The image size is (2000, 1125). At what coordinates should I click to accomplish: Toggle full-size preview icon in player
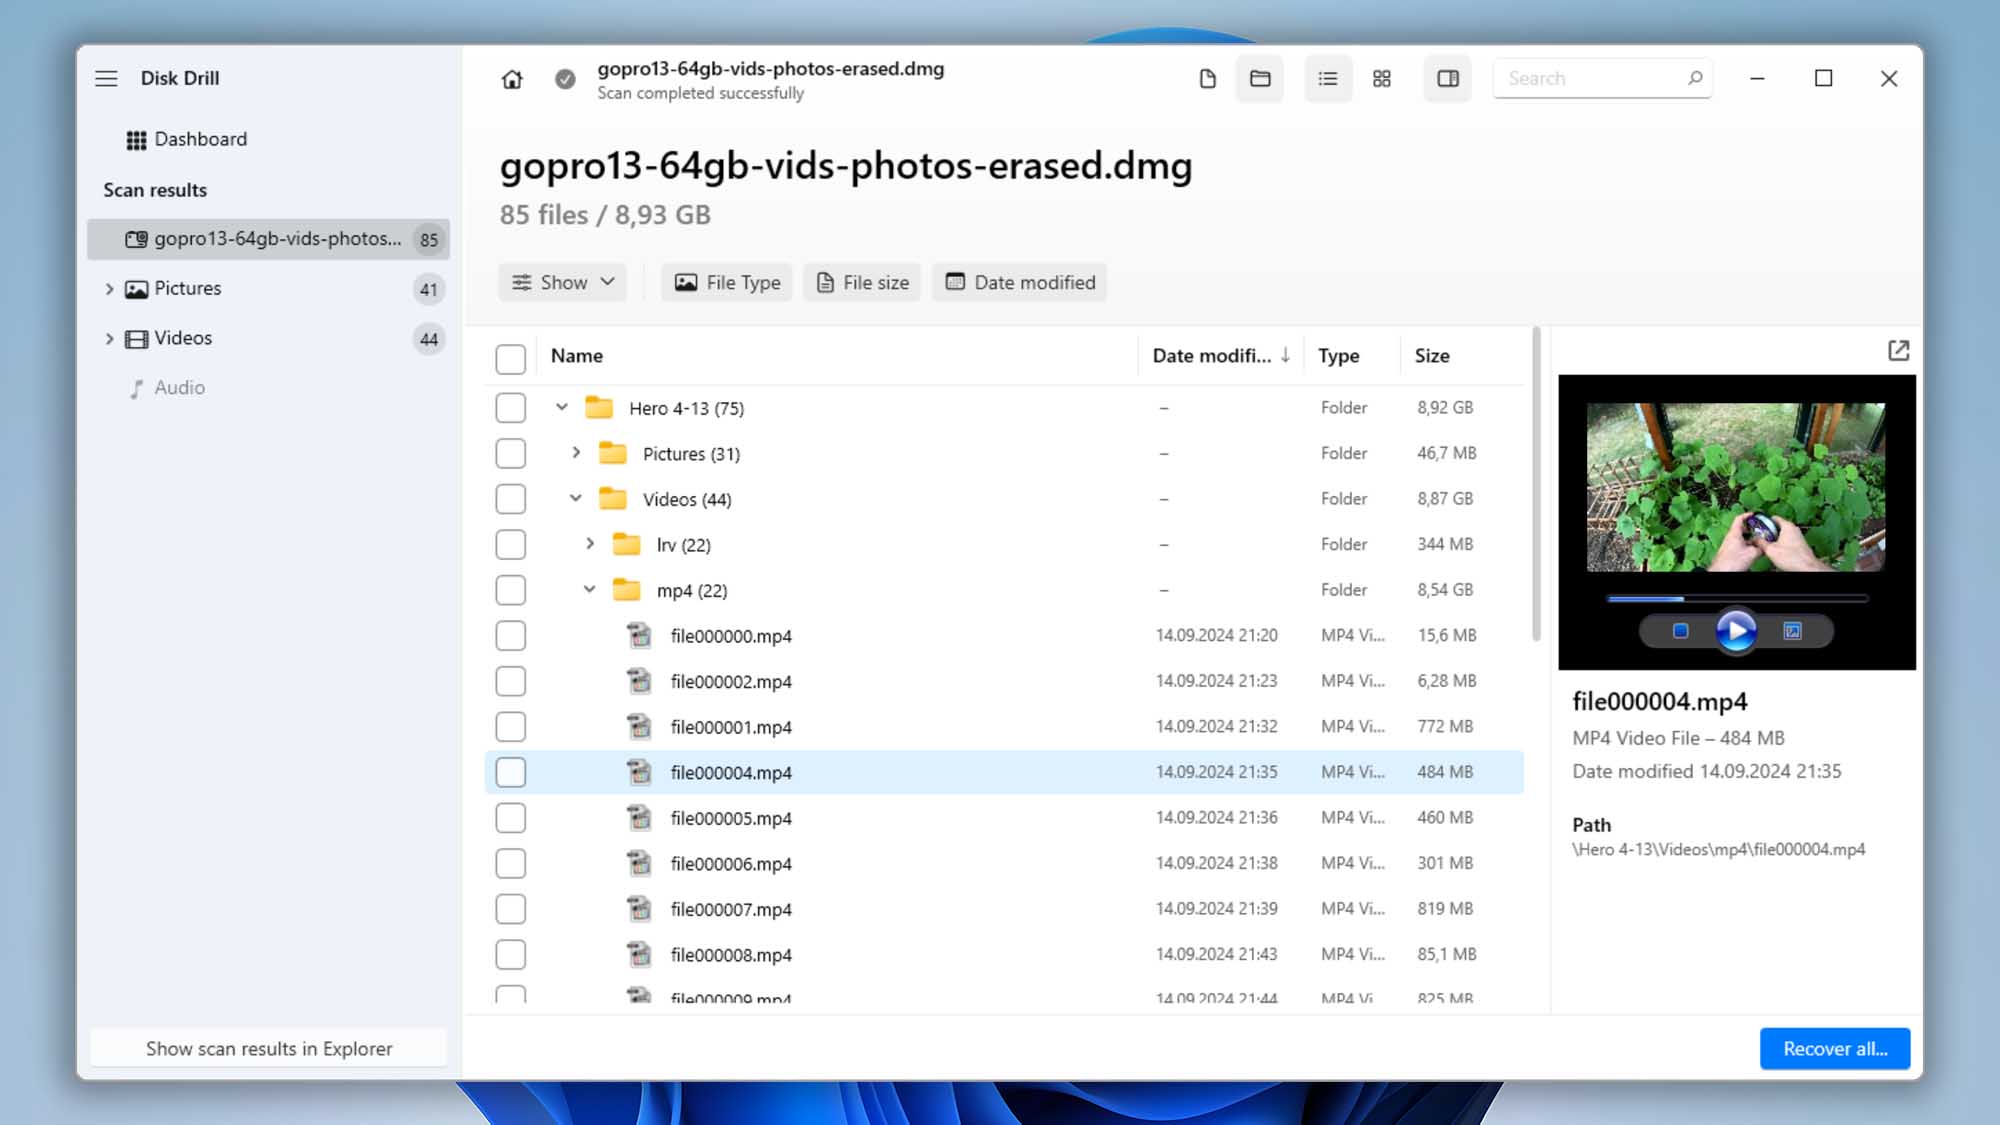click(1792, 631)
